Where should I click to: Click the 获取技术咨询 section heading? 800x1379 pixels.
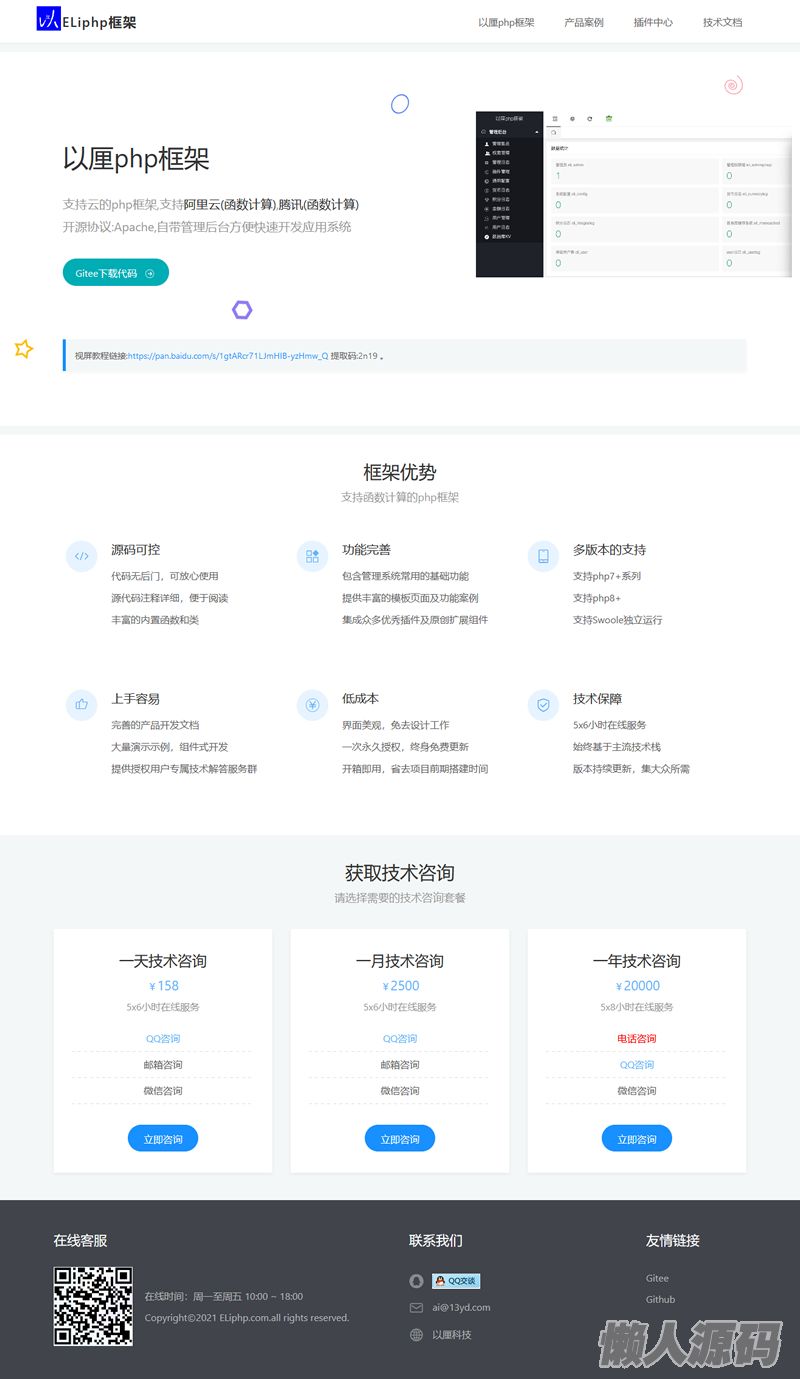(x=400, y=873)
